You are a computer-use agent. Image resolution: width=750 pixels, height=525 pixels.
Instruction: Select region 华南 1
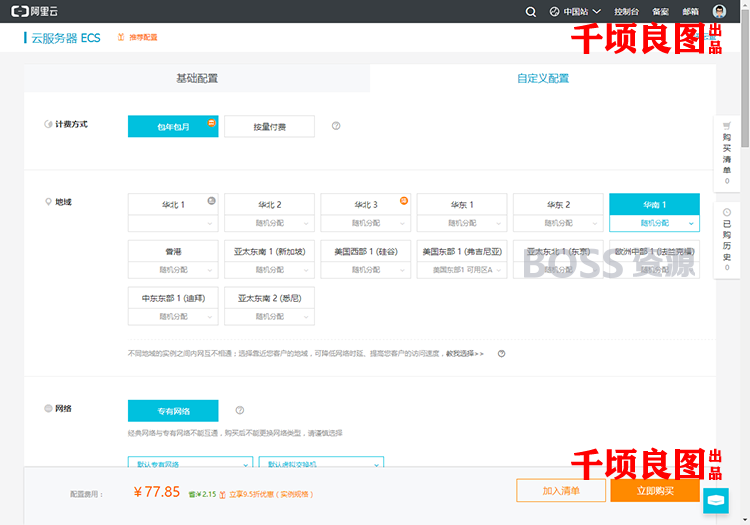[x=654, y=205]
